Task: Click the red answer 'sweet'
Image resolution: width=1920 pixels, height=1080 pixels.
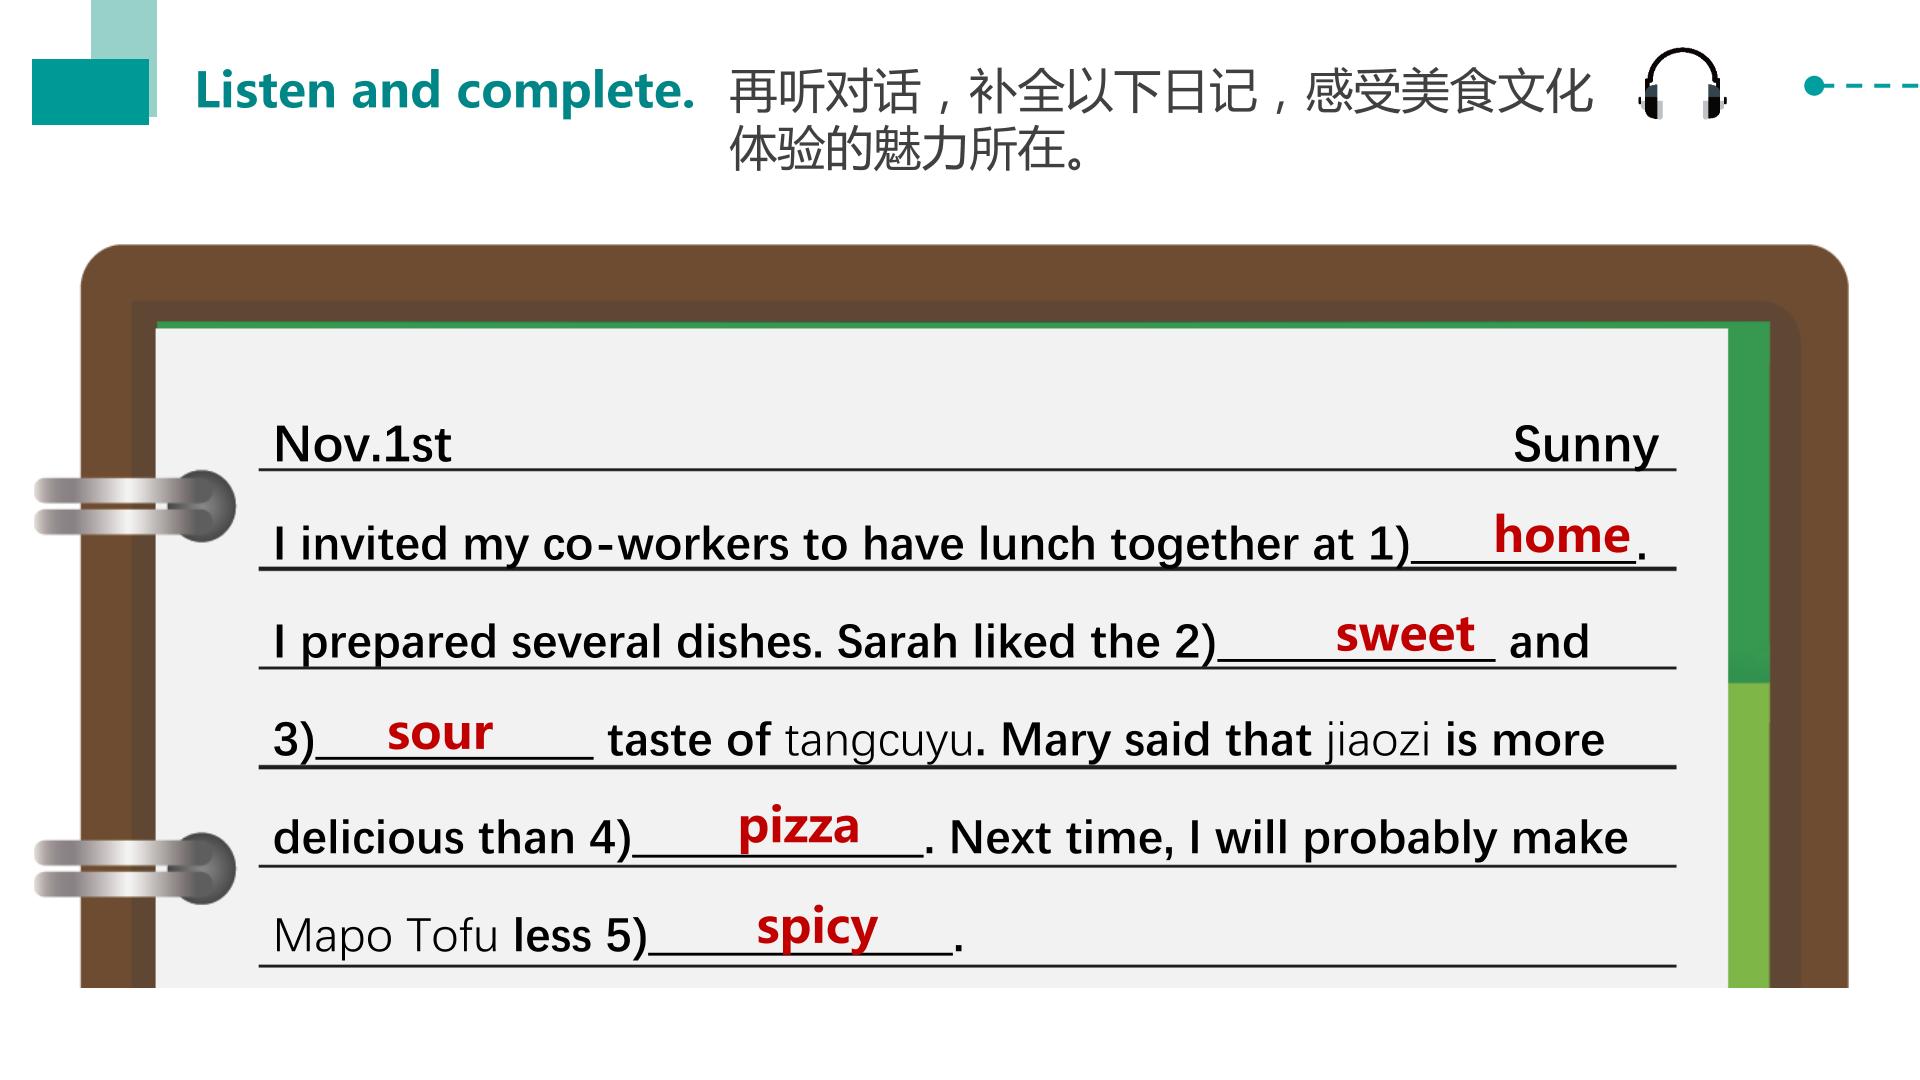Action: (1405, 634)
